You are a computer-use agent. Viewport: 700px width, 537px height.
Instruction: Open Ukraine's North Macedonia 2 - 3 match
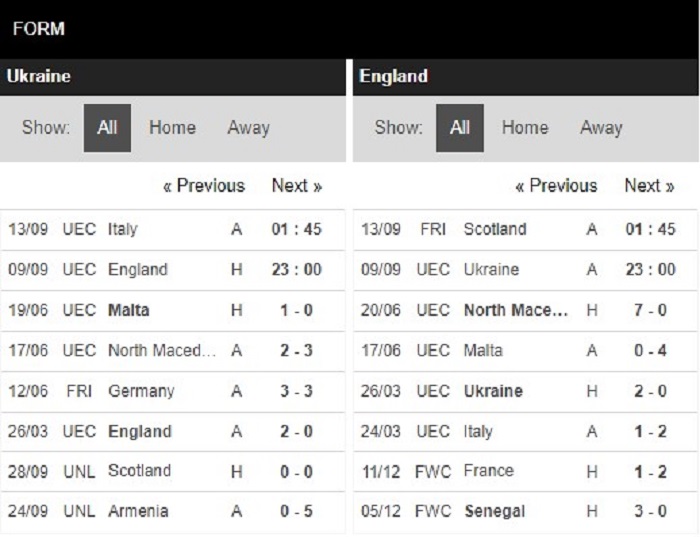(x=172, y=351)
